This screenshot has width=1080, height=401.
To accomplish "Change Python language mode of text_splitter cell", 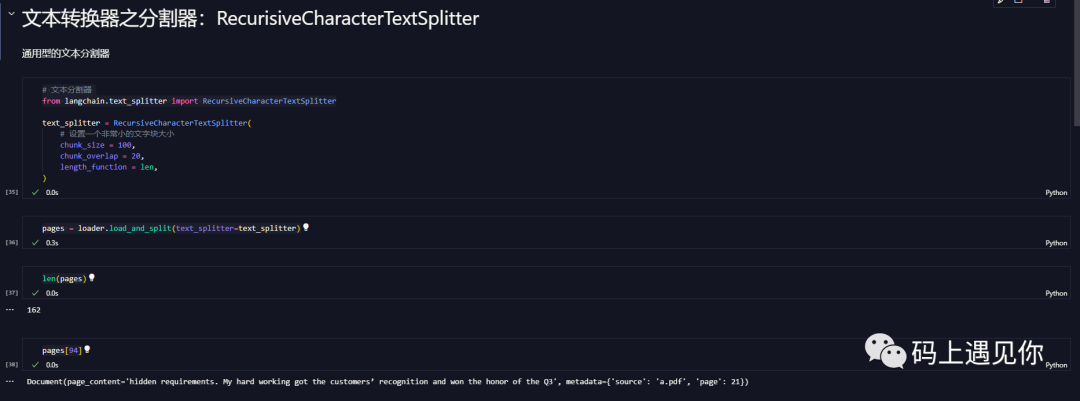I will click(x=1056, y=192).
